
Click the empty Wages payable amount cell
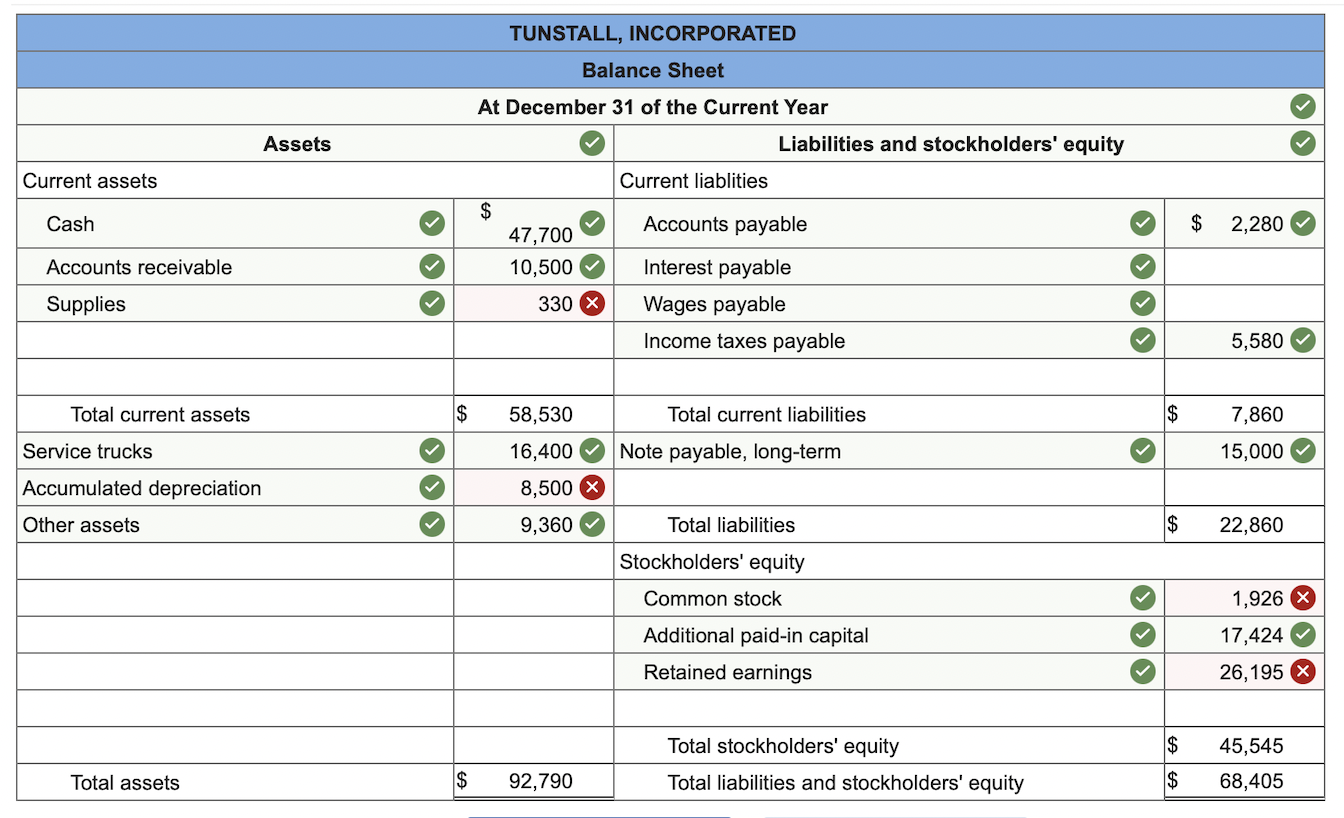(x=1244, y=304)
